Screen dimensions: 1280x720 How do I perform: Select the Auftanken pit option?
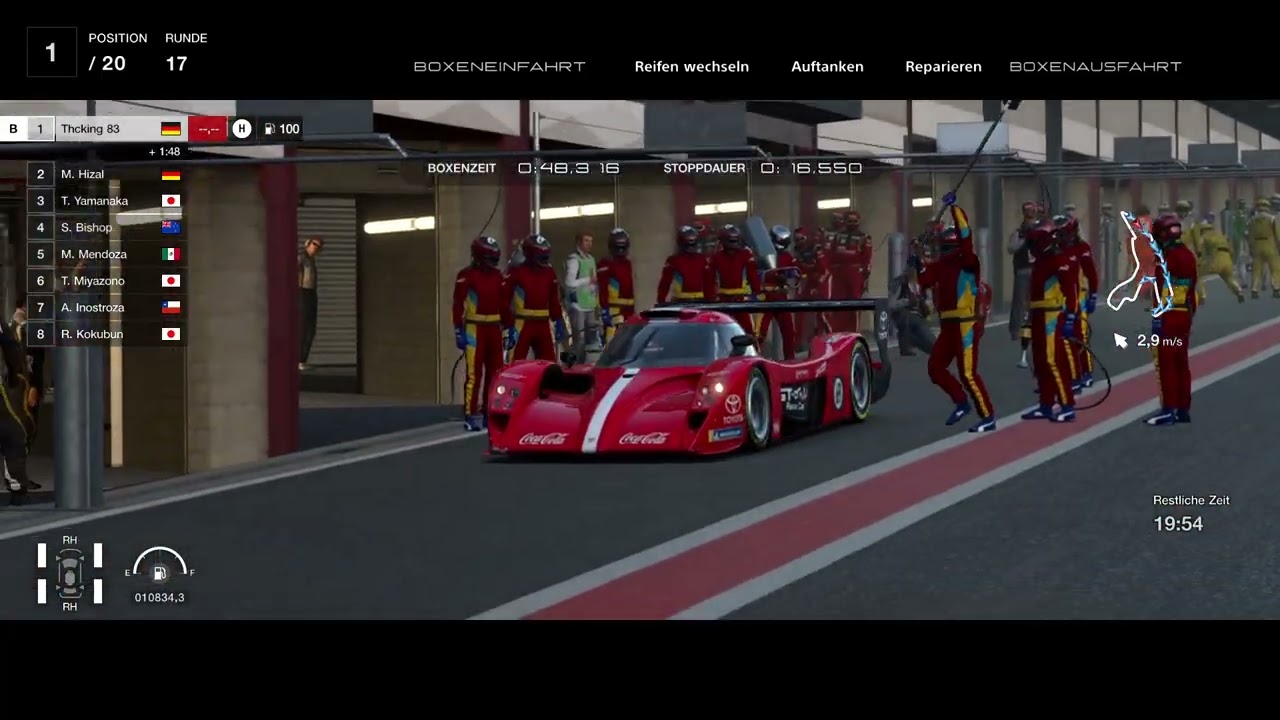(x=827, y=67)
